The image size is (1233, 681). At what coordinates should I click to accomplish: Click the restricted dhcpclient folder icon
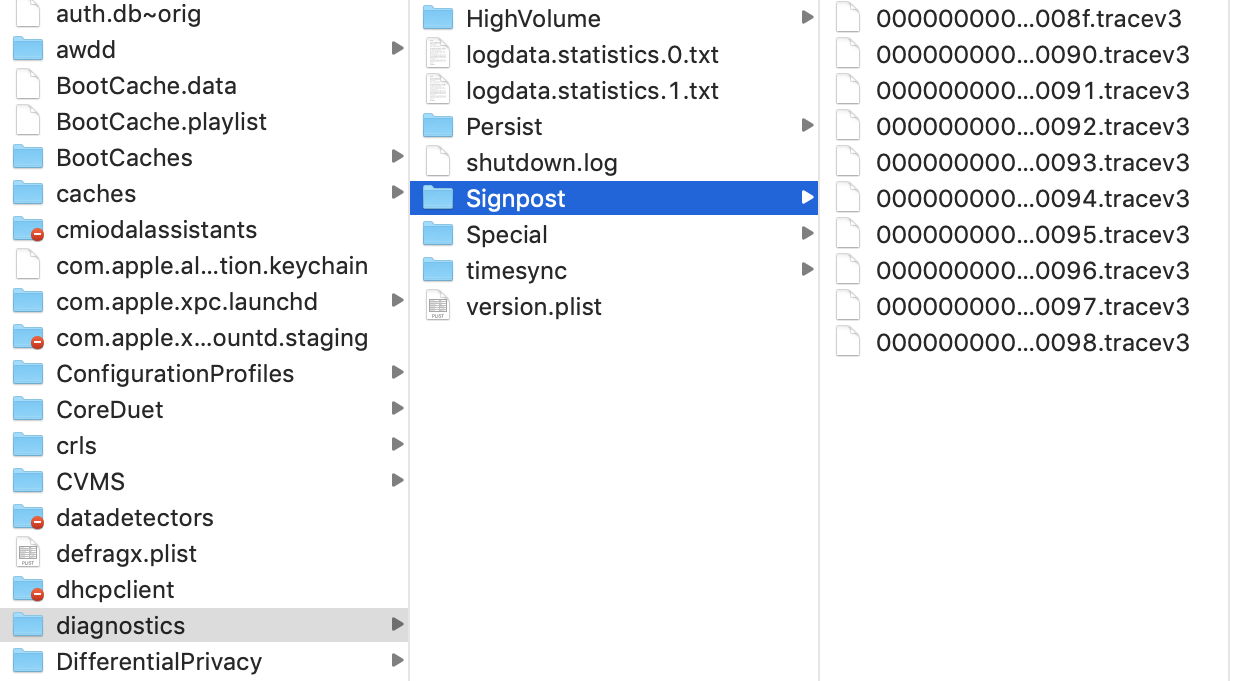click(x=28, y=590)
